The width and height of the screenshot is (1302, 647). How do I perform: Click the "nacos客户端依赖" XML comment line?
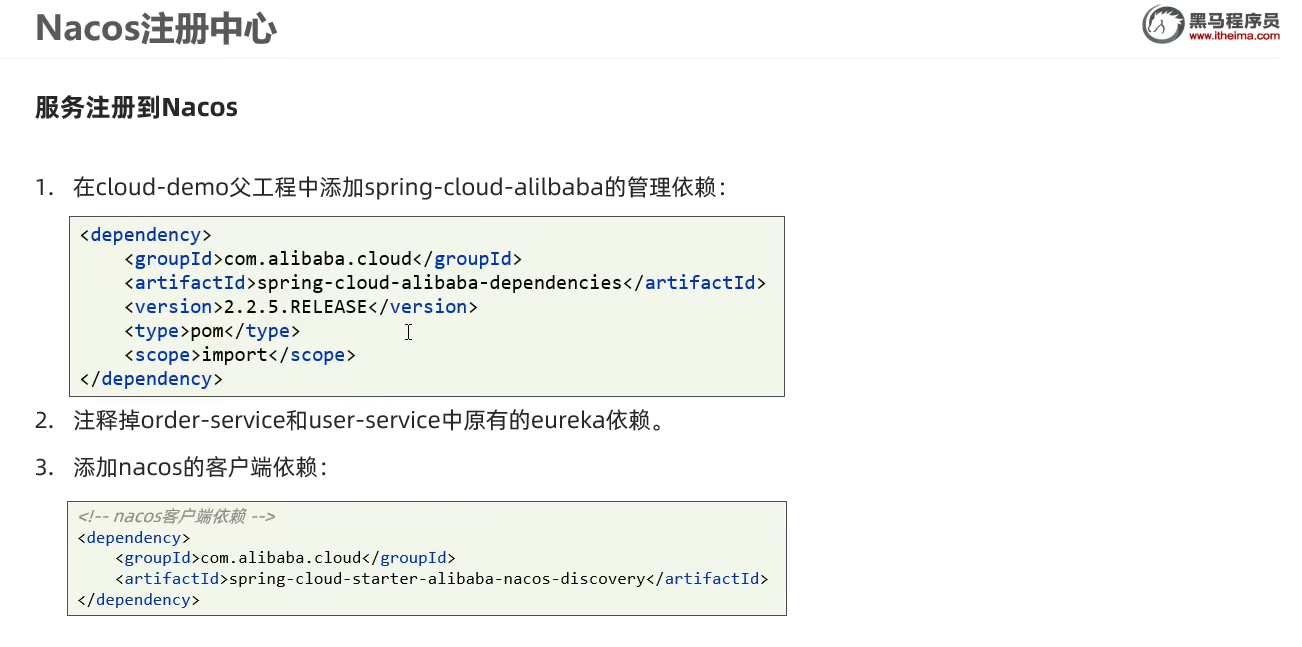click(x=176, y=517)
